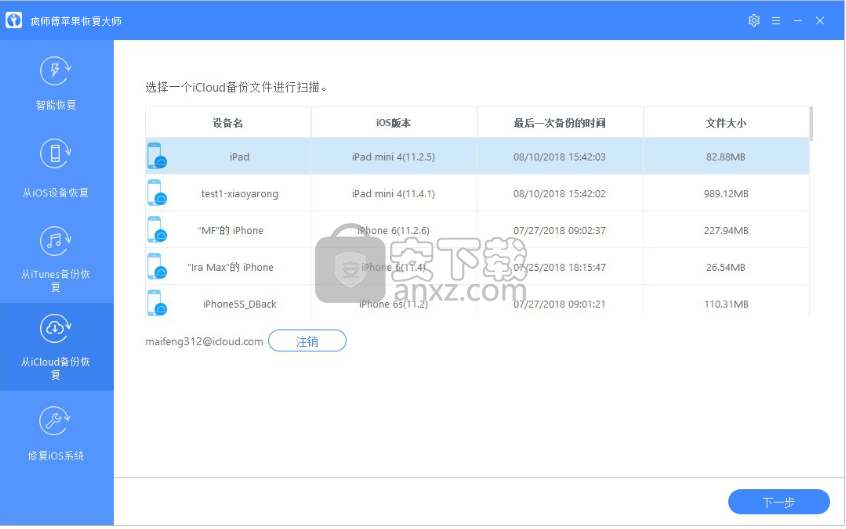Click file size 989.12MB
This screenshot has width=846, height=529.
pos(726,194)
